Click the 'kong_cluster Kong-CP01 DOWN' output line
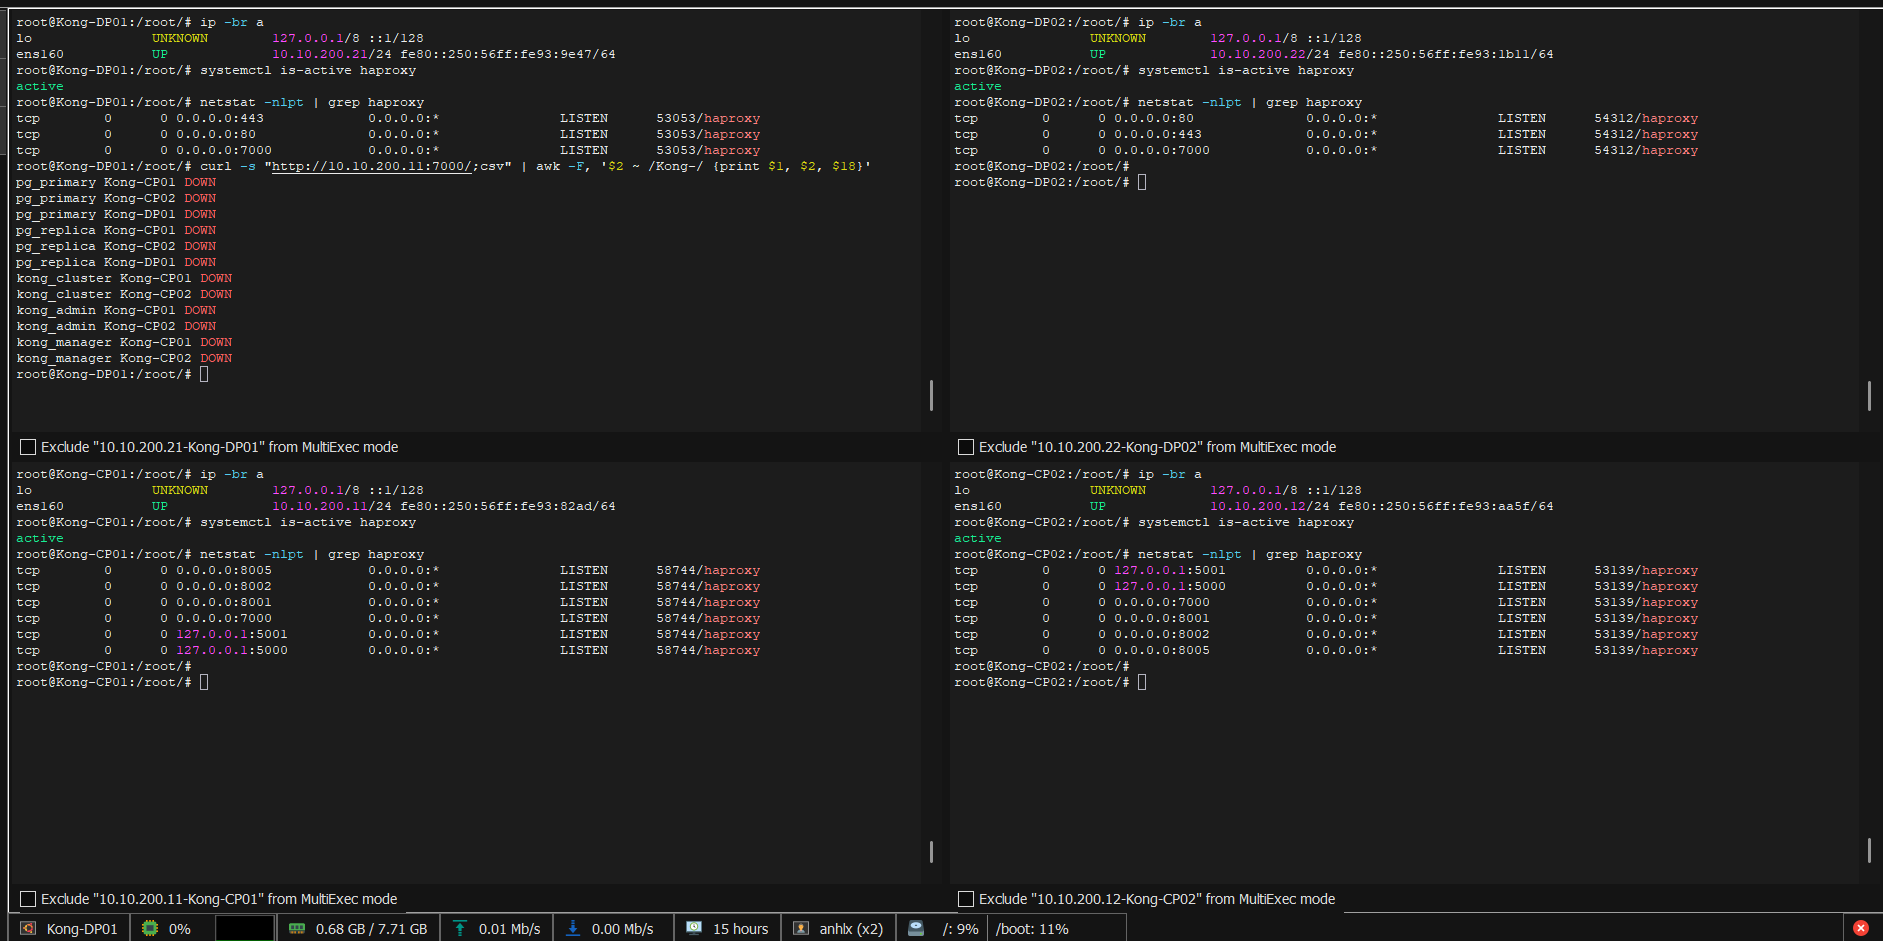1883x941 pixels. point(124,278)
